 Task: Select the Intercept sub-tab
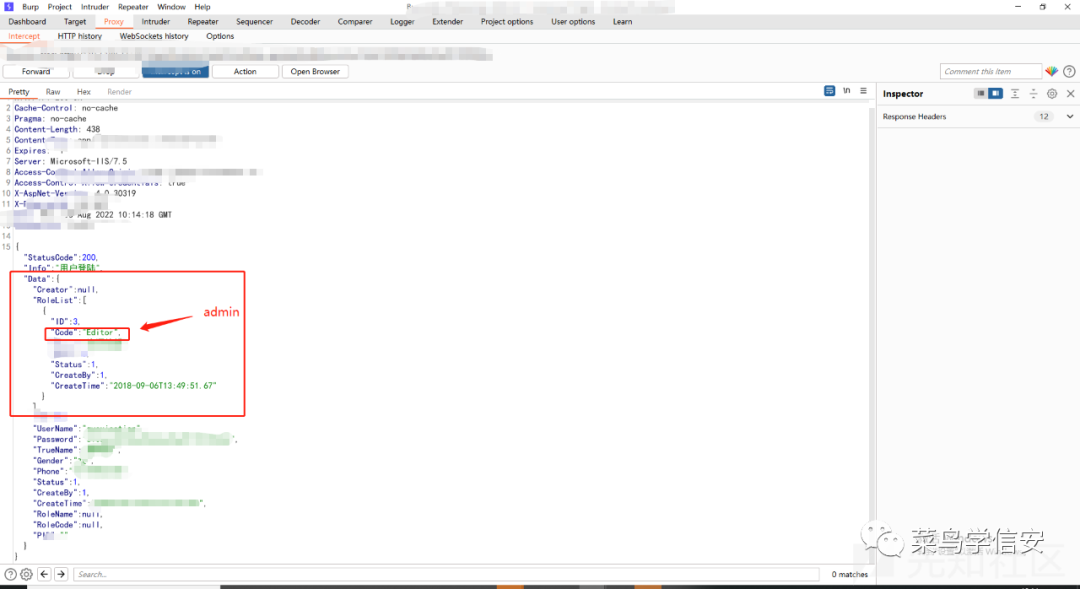coord(24,36)
